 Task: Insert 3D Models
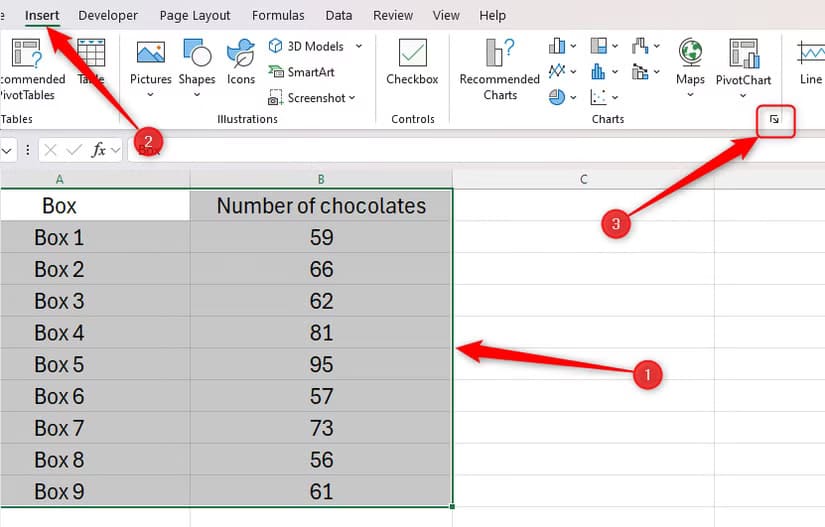click(x=306, y=46)
